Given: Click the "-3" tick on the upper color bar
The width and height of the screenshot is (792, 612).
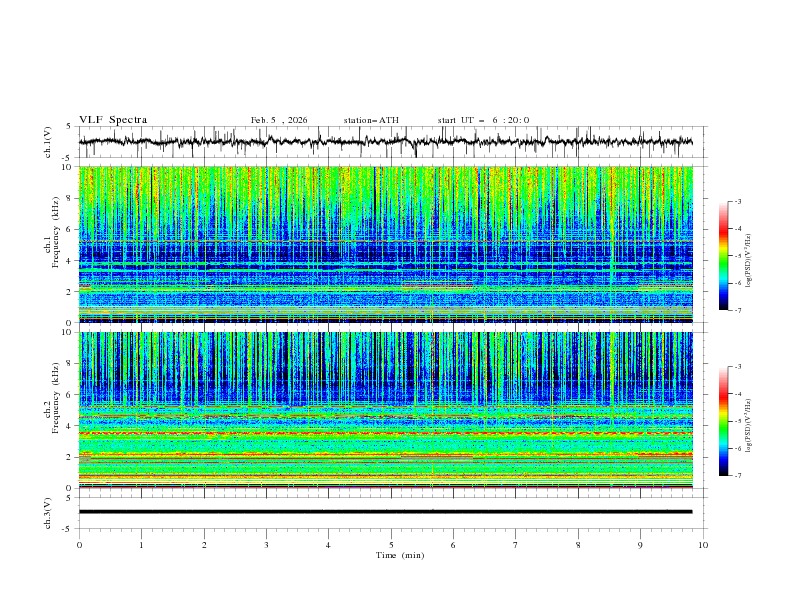Looking at the screenshot, I should [x=737, y=201].
